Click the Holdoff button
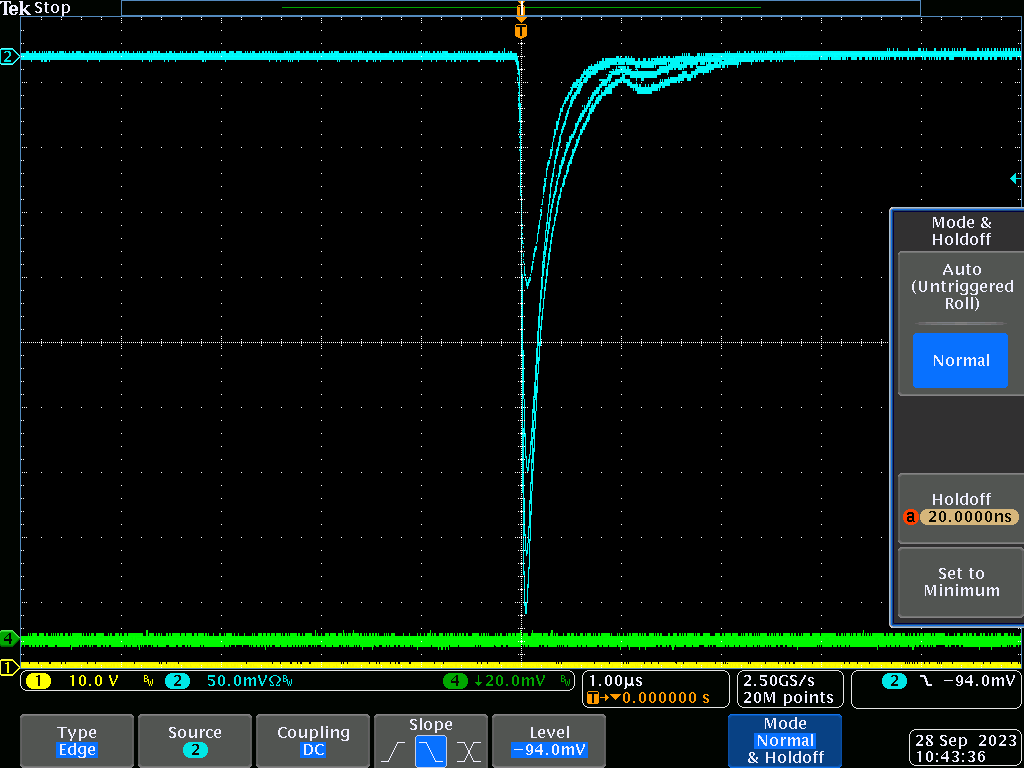This screenshot has width=1024, height=768. tap(960, 499)
